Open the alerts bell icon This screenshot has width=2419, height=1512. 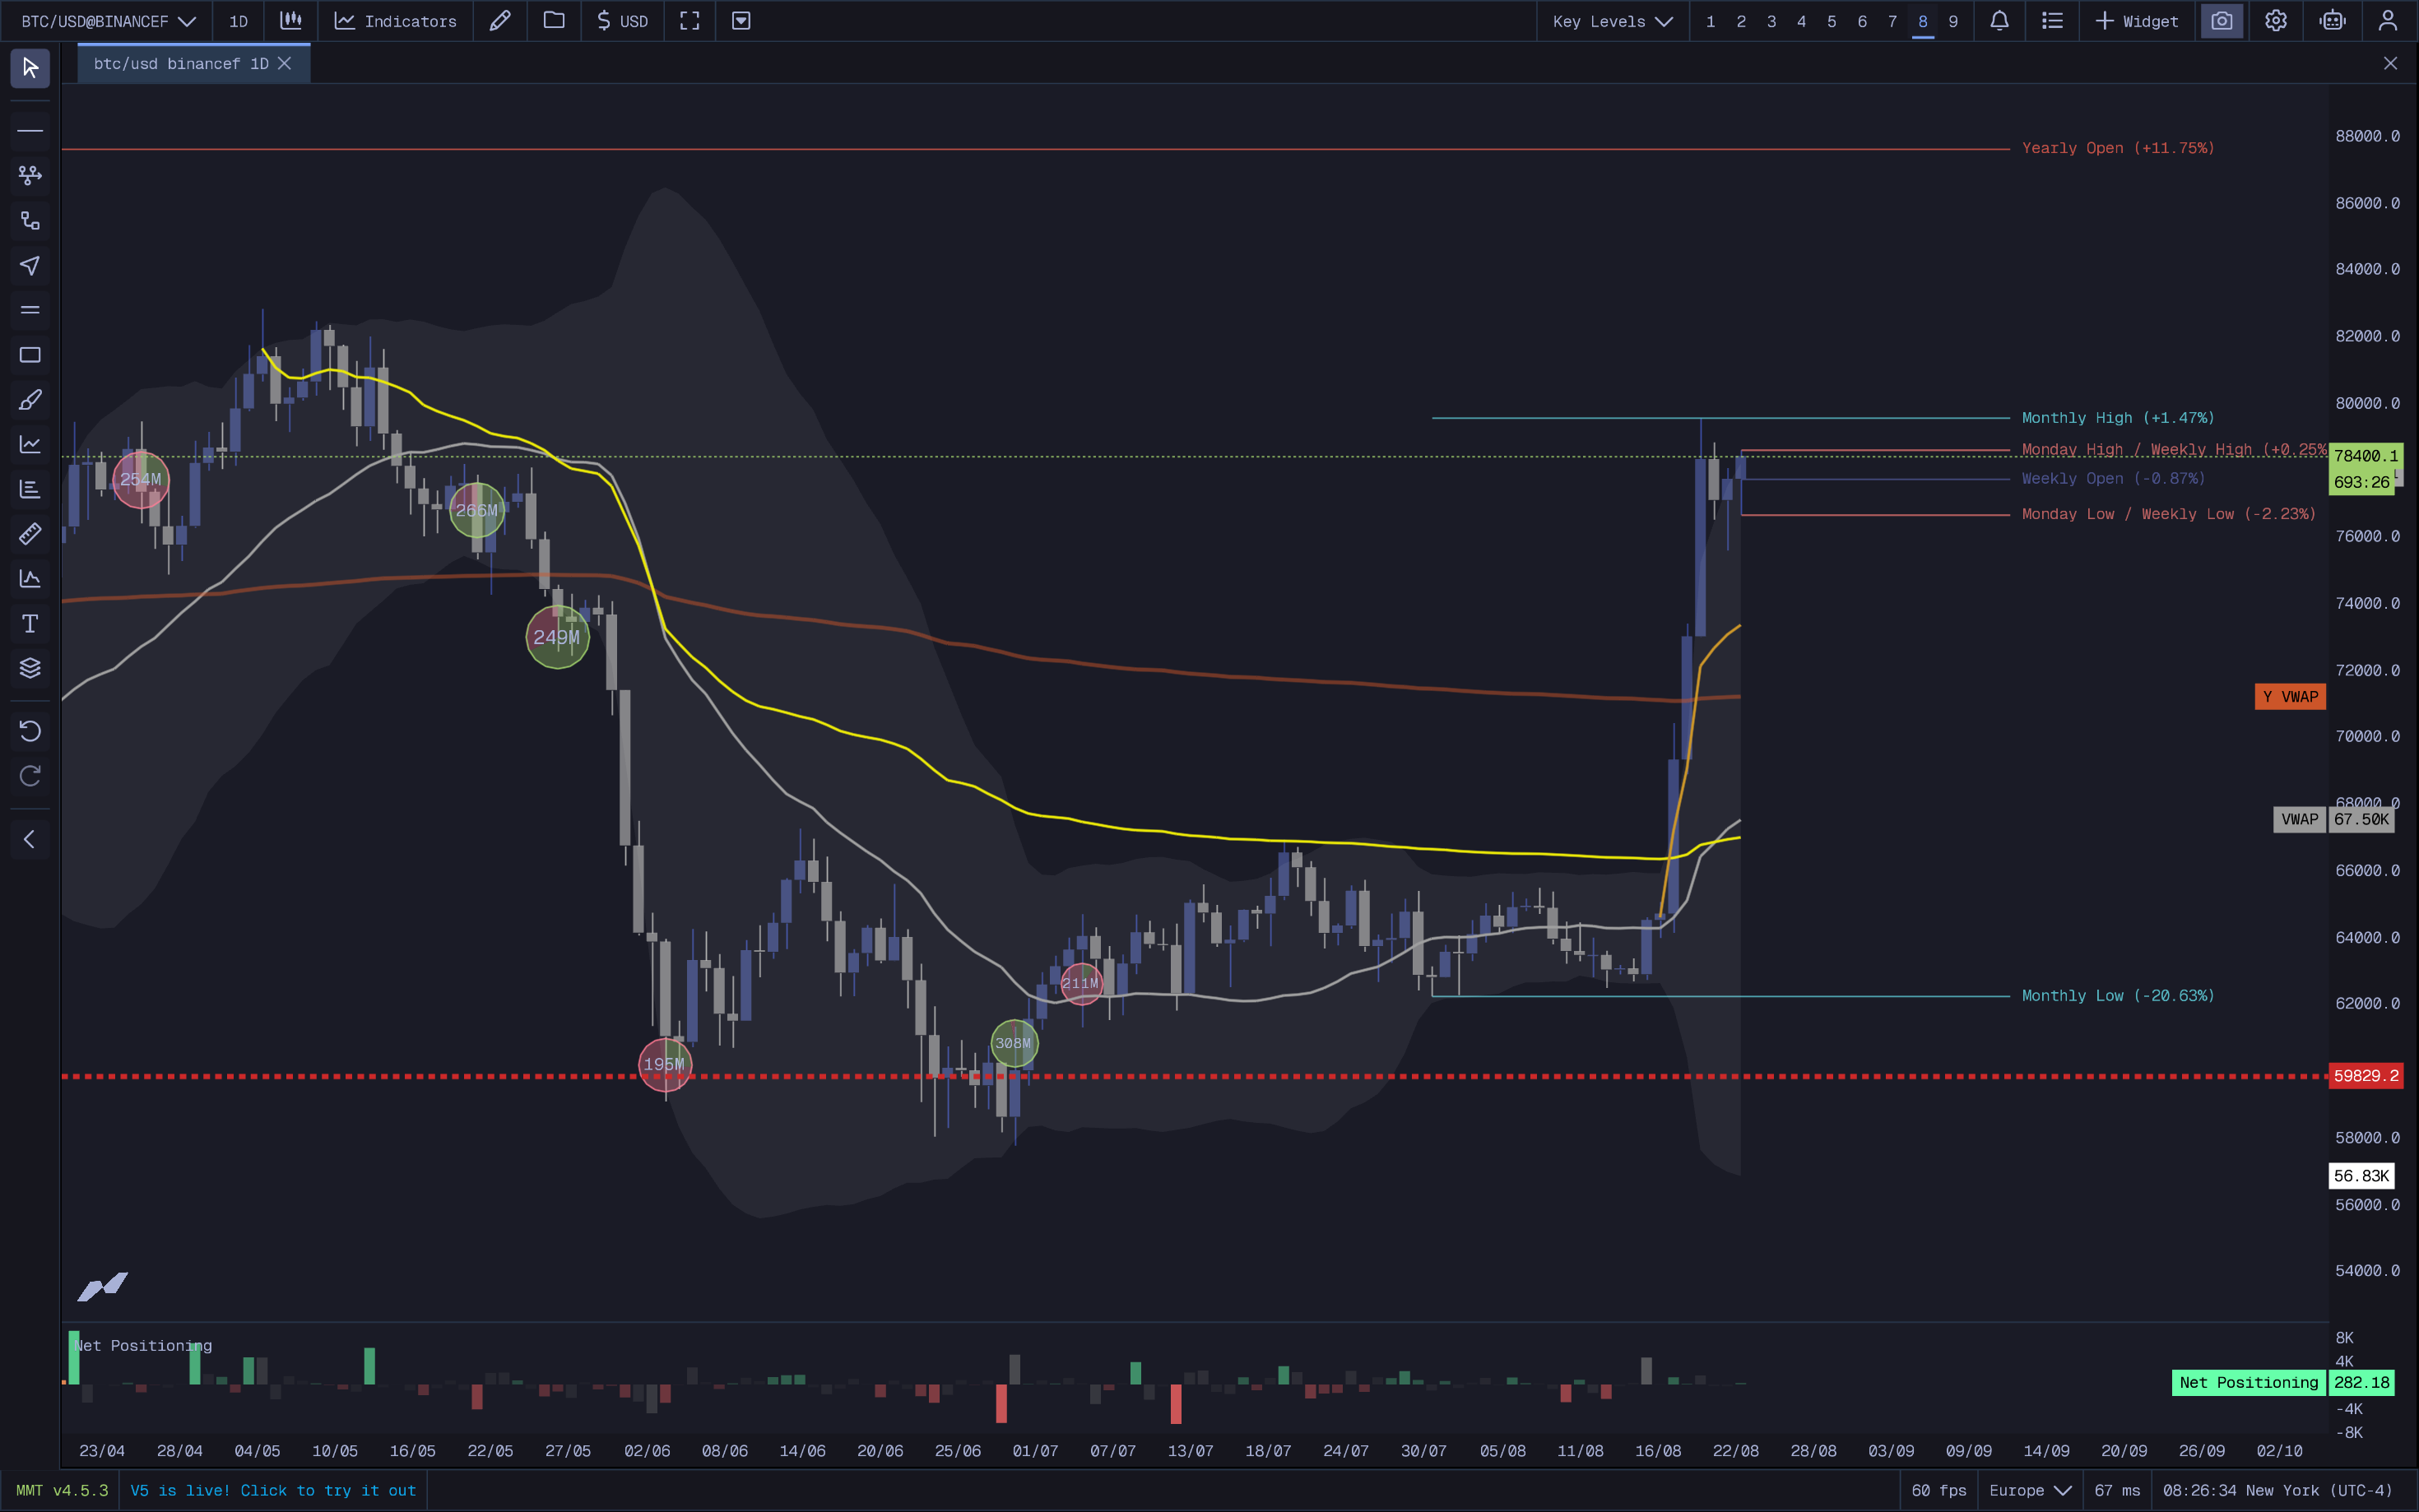point(1999,21)
